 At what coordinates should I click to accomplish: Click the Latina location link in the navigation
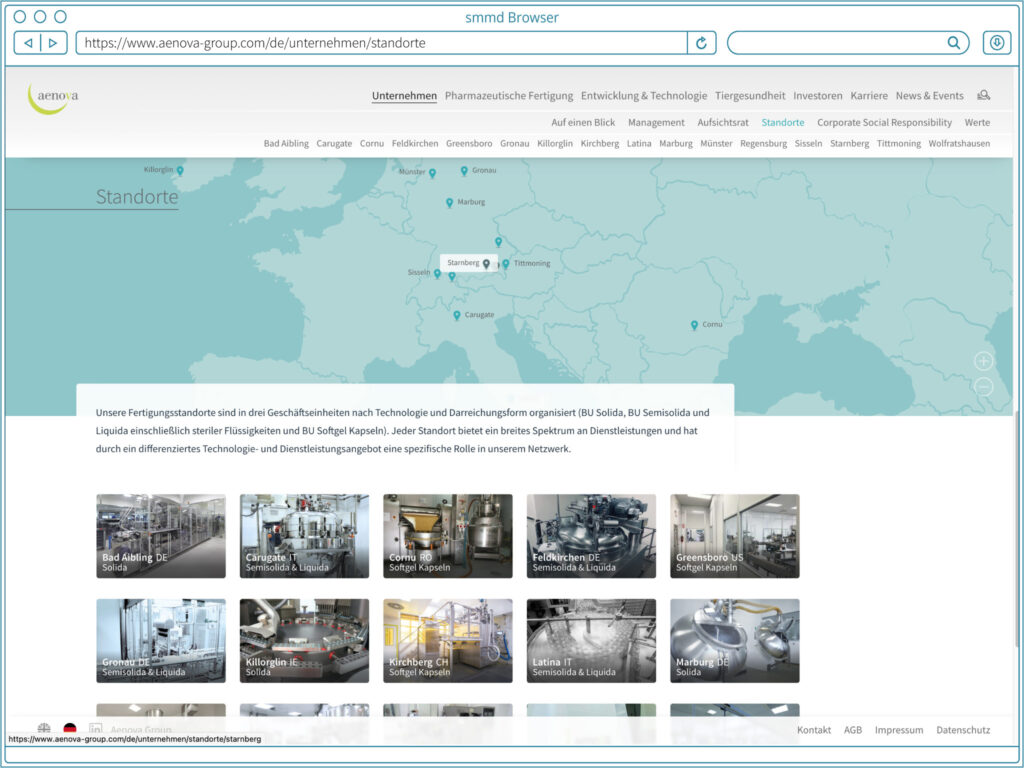click(x=639, y=144)
